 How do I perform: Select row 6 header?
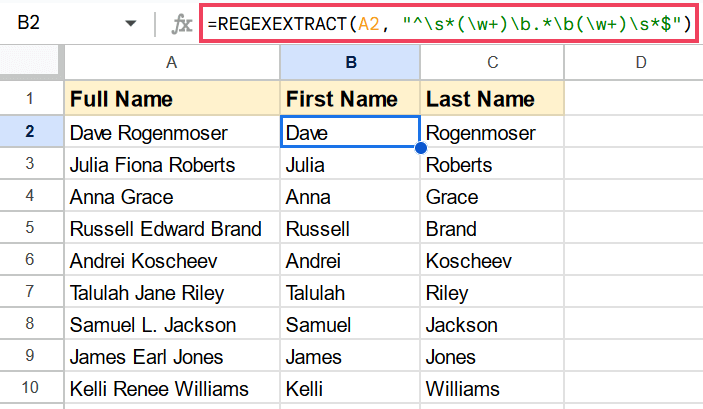click(31, 259)
